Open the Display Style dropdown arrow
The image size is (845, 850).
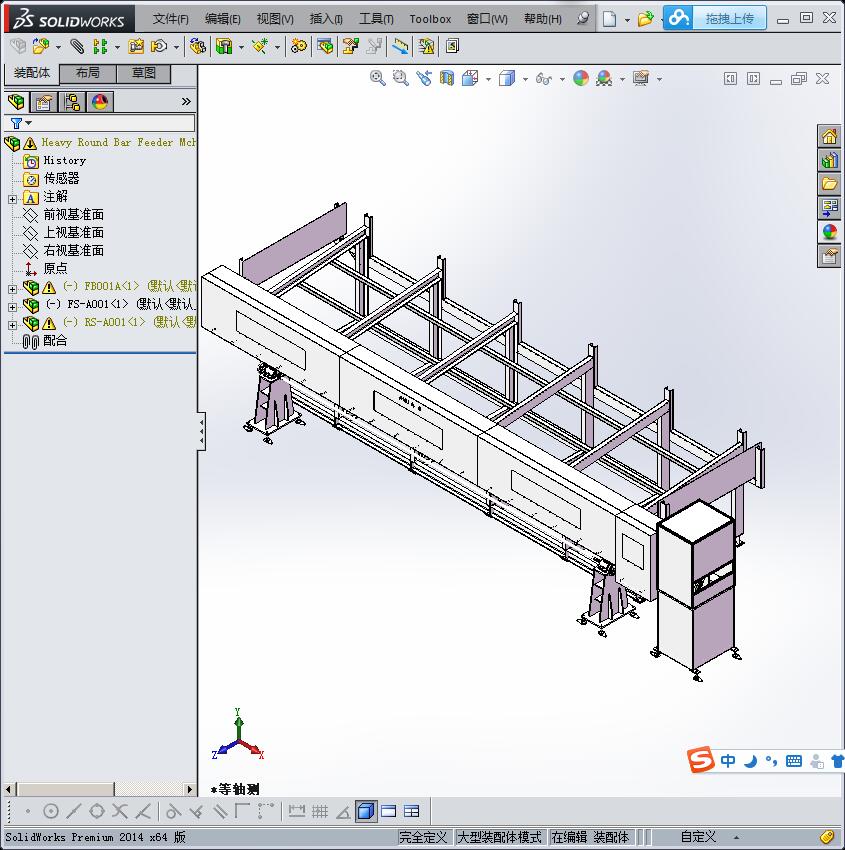(x=525, y=80)
